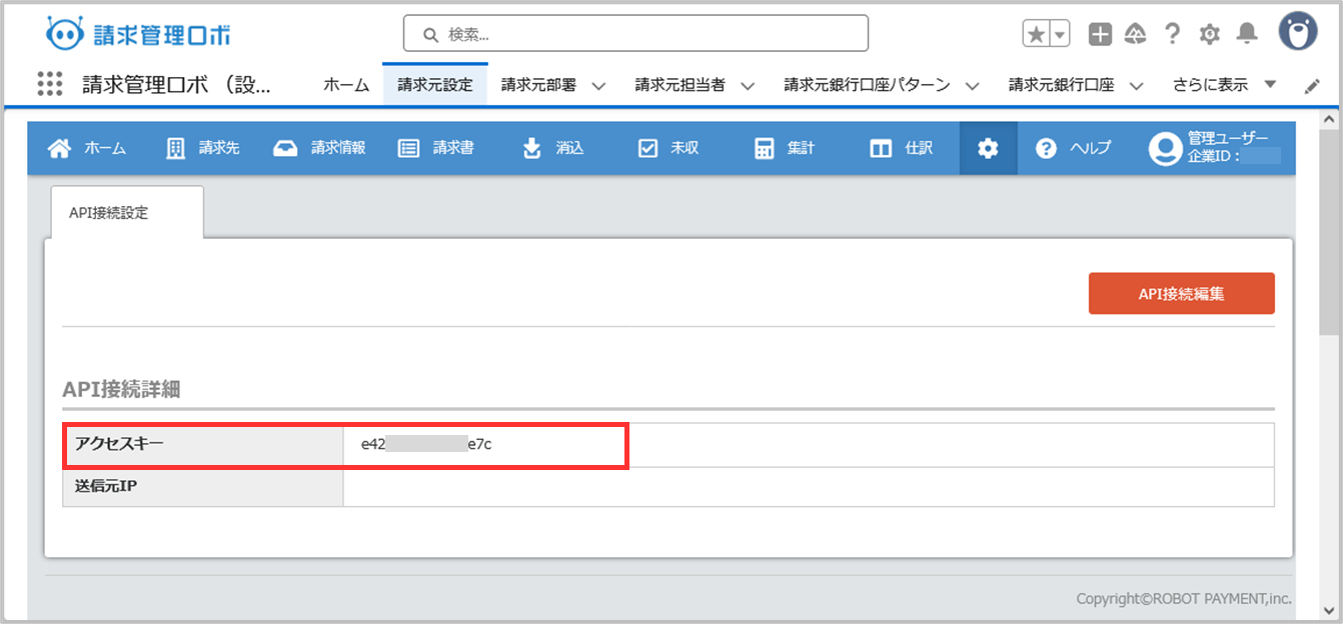Image resolution: width=1343 pixels, height=624 pixels.
Task: Expand the 請求元部署 tab dropdown chevron
Action: [x=599, y=86]
